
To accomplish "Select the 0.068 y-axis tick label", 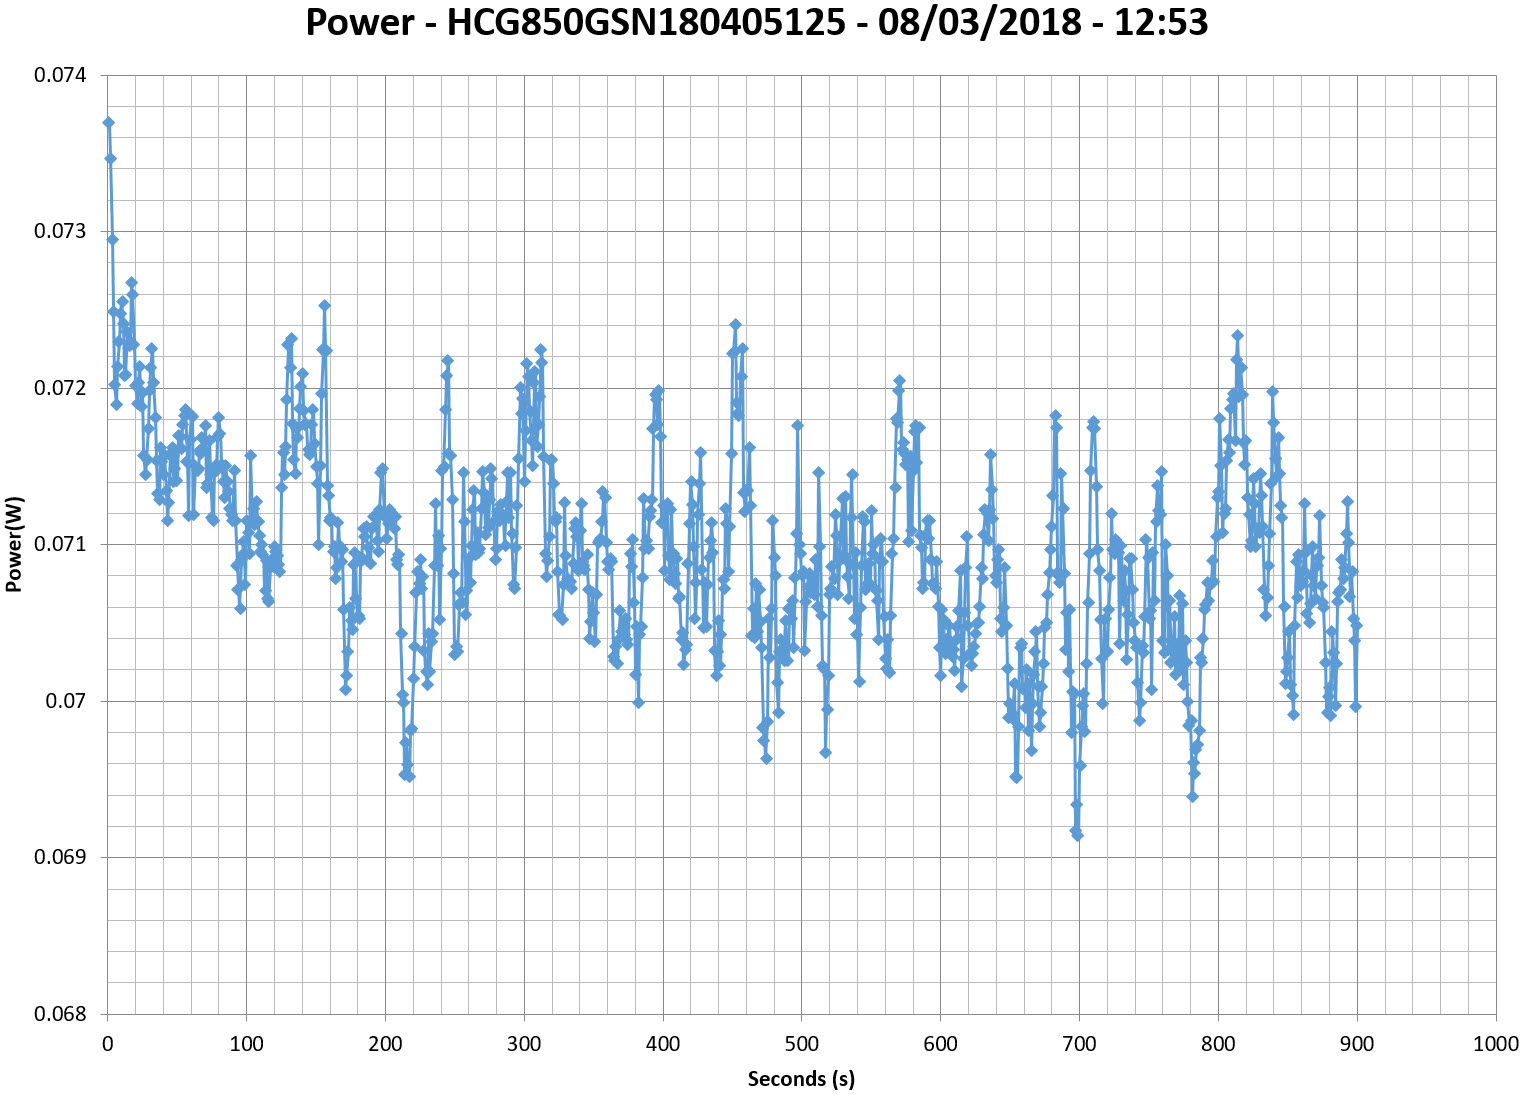I will pos(60,1014).
